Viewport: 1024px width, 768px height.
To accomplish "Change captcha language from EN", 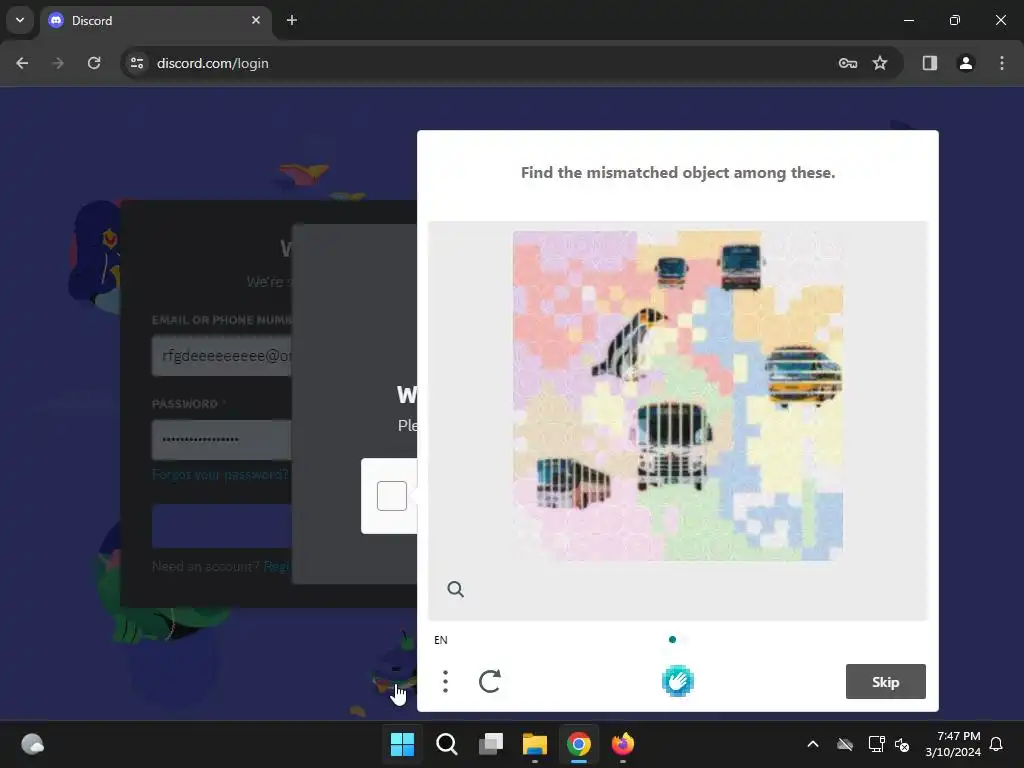I will tap(441, 640).
